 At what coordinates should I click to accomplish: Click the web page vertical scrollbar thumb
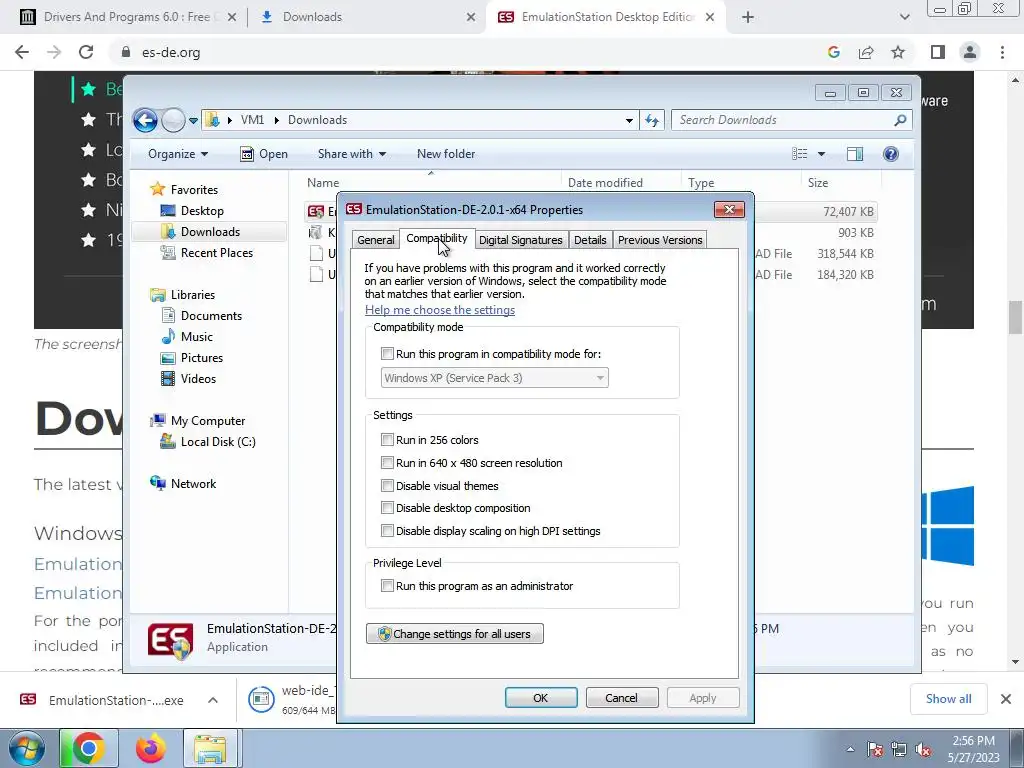(x=1015, y=317)
